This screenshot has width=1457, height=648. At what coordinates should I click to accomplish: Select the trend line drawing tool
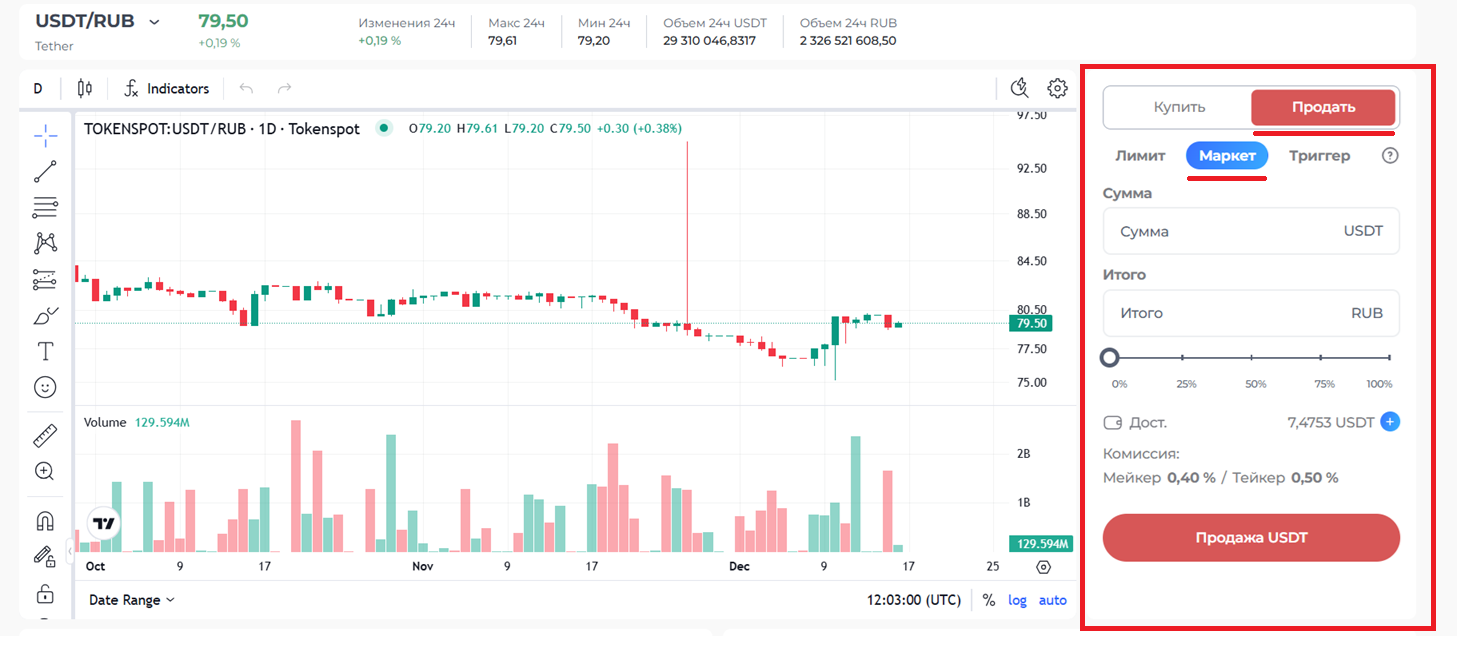point(45,171)
